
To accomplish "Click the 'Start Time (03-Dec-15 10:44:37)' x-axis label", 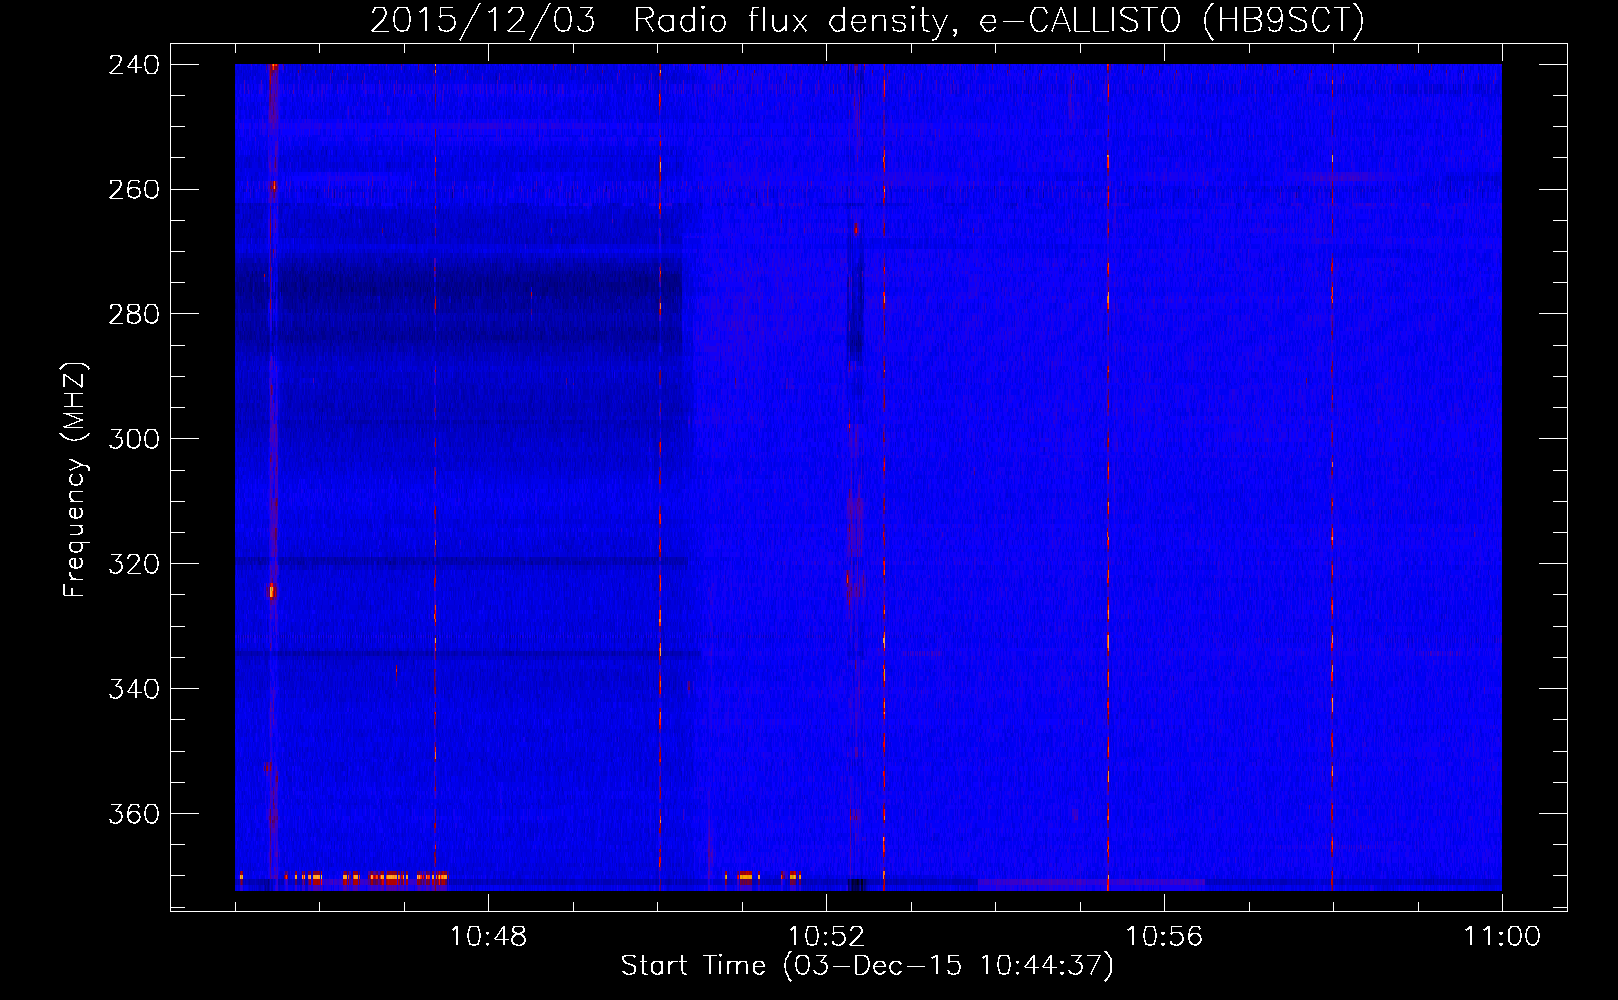I will pyautogui.click(x=867, y=966).
